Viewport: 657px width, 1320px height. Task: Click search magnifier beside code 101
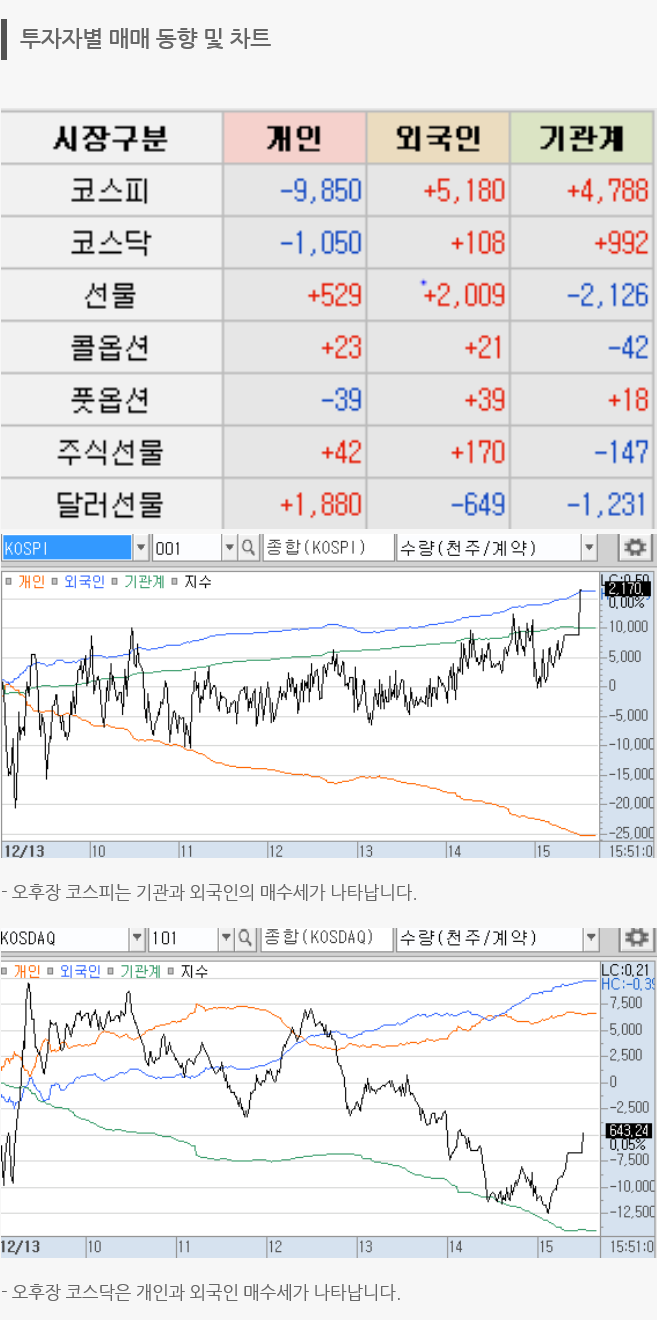245,938
